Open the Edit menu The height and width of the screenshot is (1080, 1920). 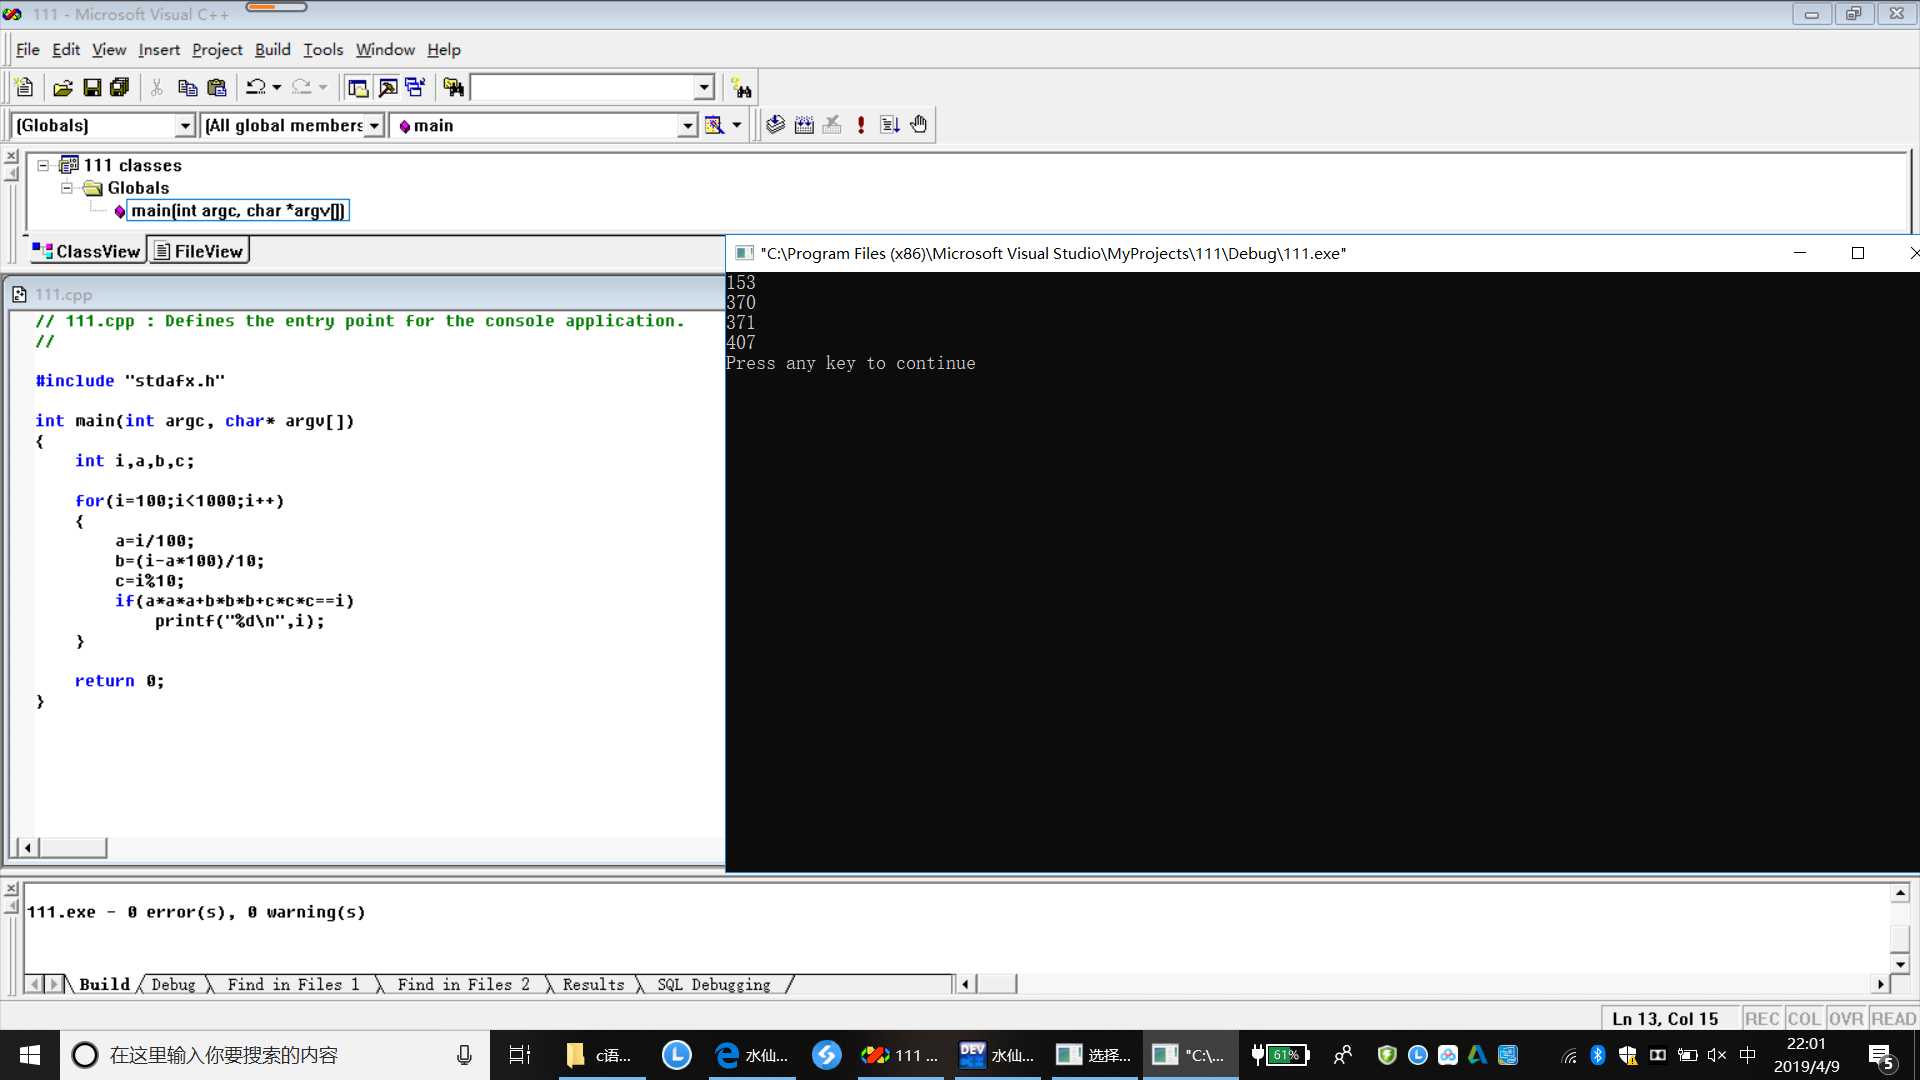coord(66,50)
